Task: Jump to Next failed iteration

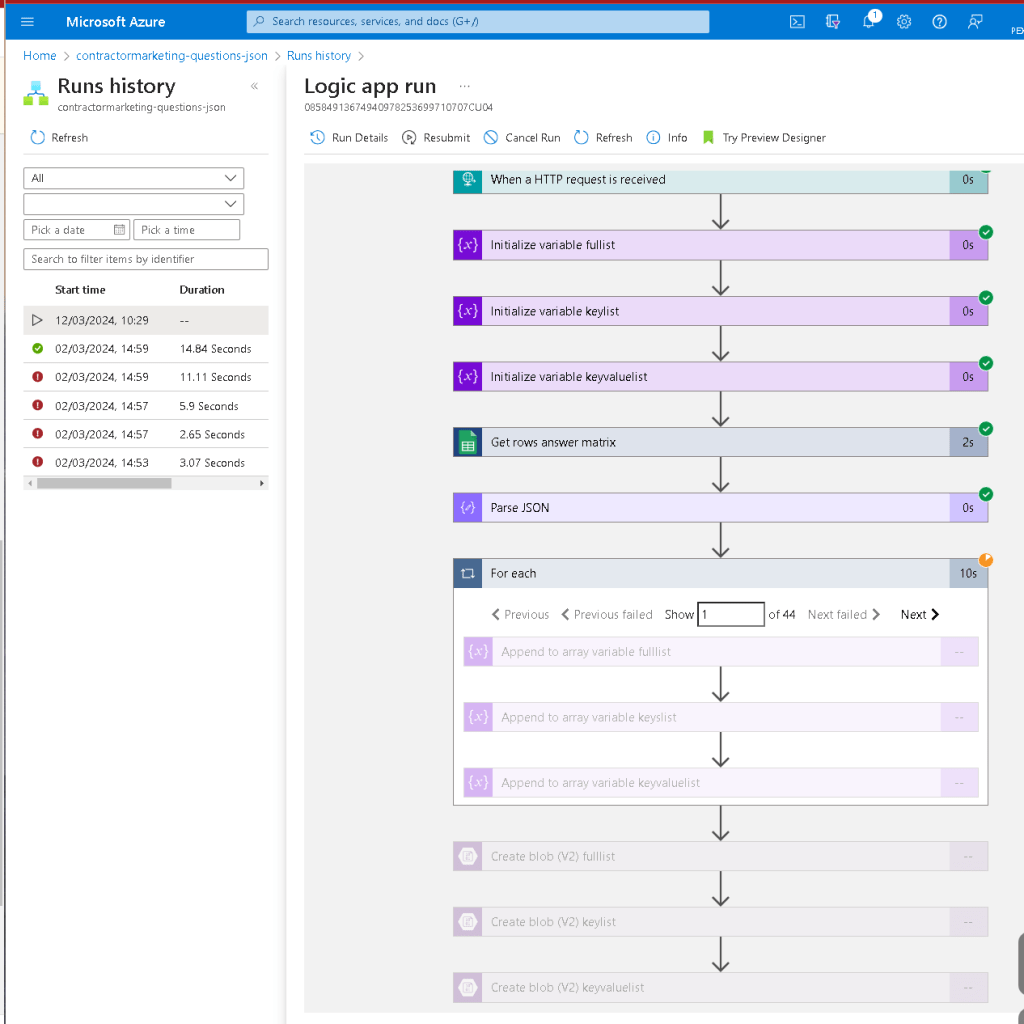Action: (844, 615)
